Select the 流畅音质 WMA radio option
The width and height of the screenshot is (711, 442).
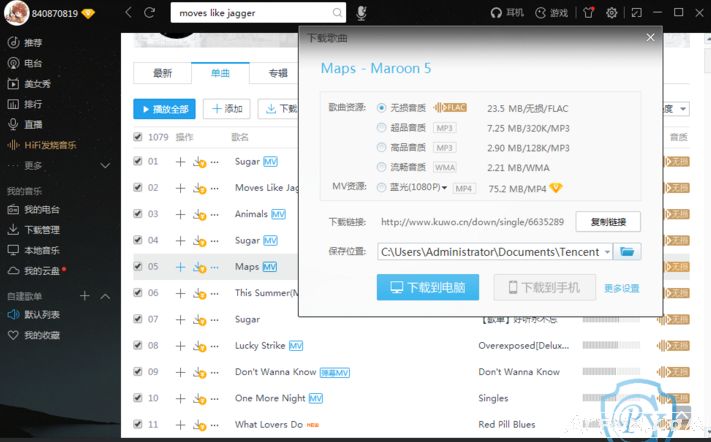pos(381,167)
